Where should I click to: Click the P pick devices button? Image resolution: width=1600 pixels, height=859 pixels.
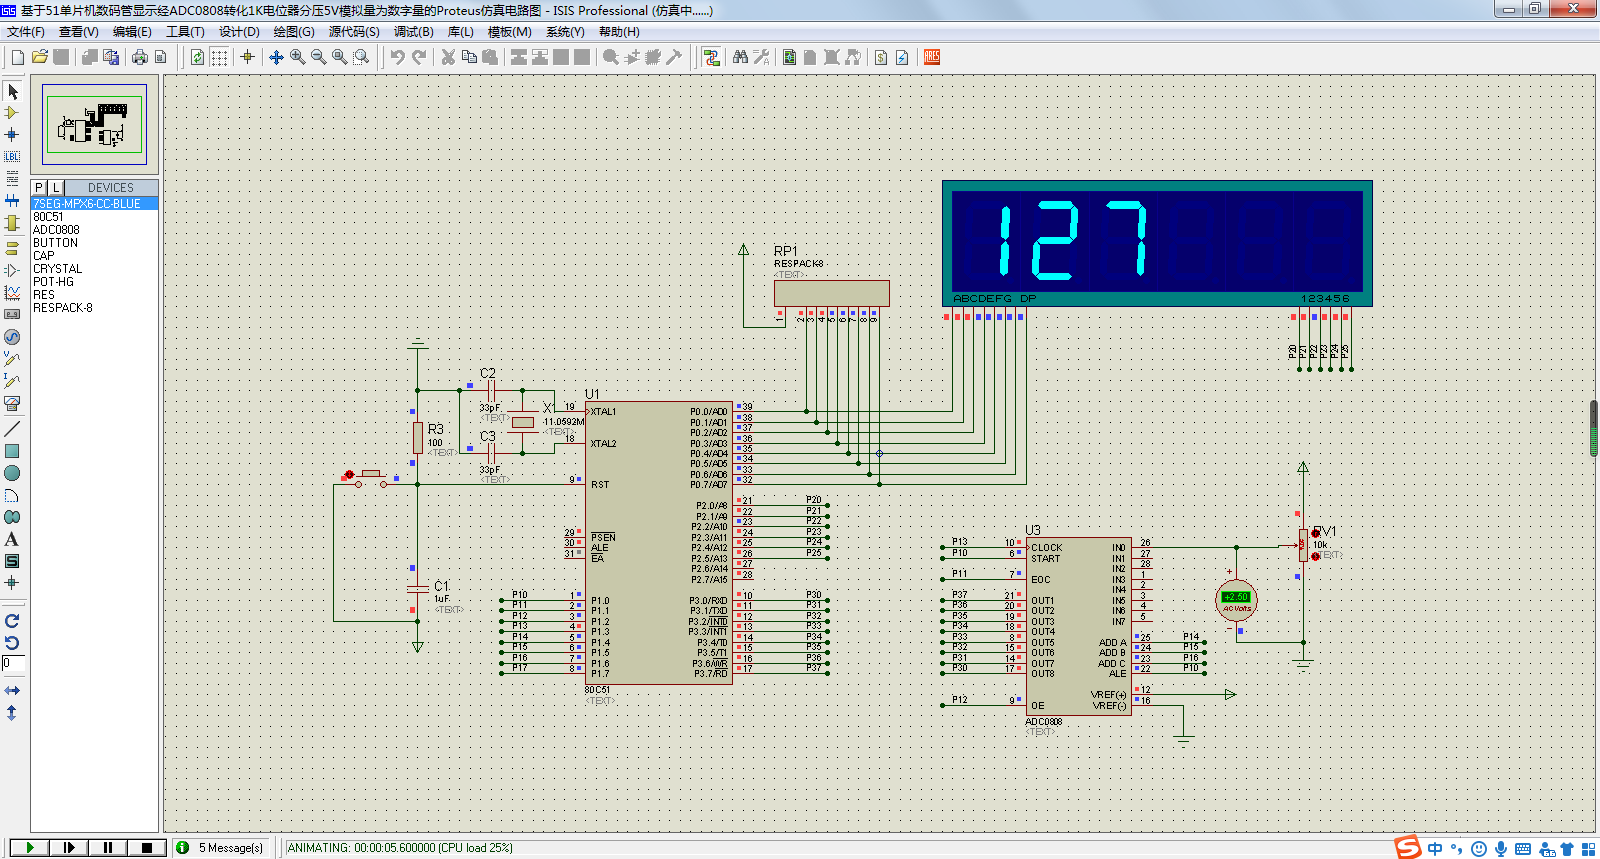tap(39, 187)
